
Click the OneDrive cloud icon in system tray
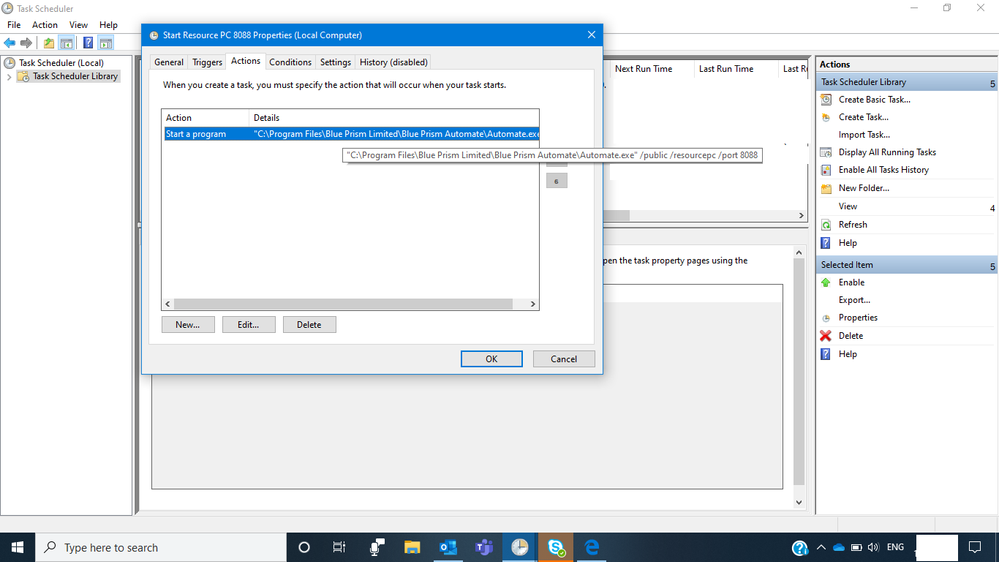pyautogui.click(x=838, y=547)
